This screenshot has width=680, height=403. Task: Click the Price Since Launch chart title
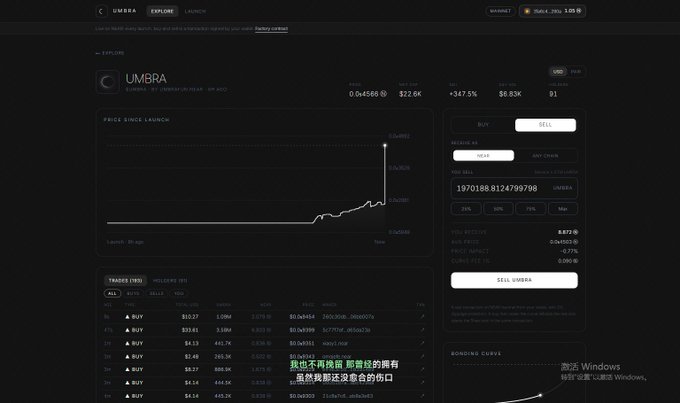[137, 120]
